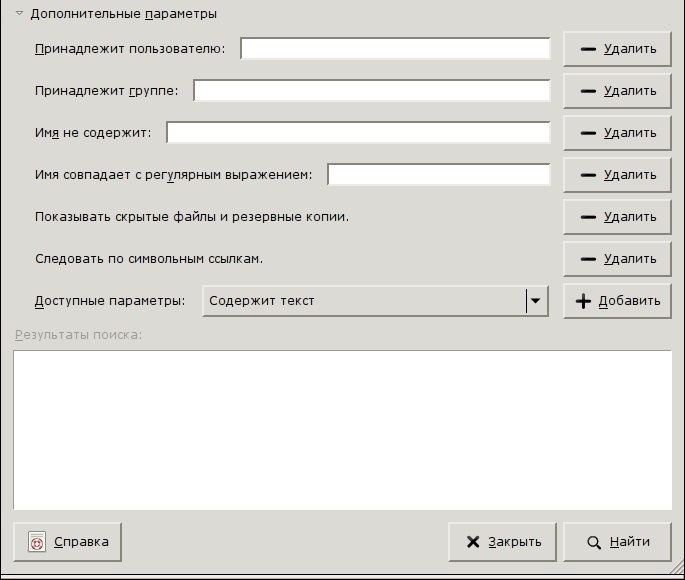The image size is (685, 580).
Task: Remove the Следовать по символьным ссылкам option
Action: tap(617, 259)
